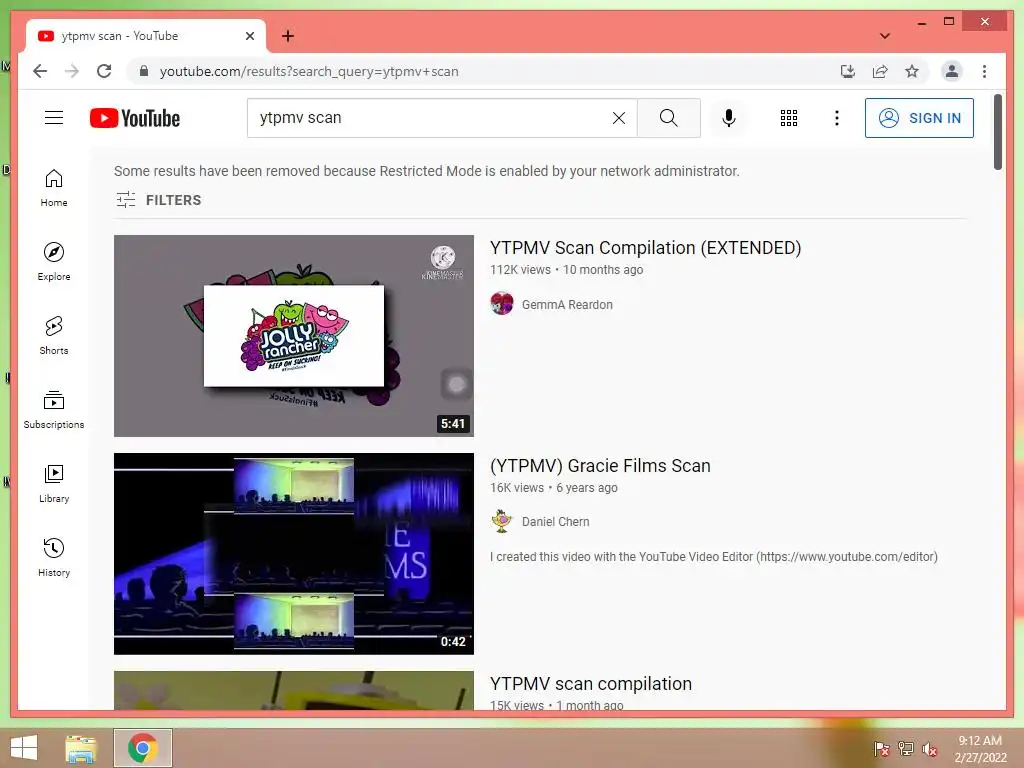
Task: Play the Gracie Films Scan thumbnail
Action: point(294,554)
